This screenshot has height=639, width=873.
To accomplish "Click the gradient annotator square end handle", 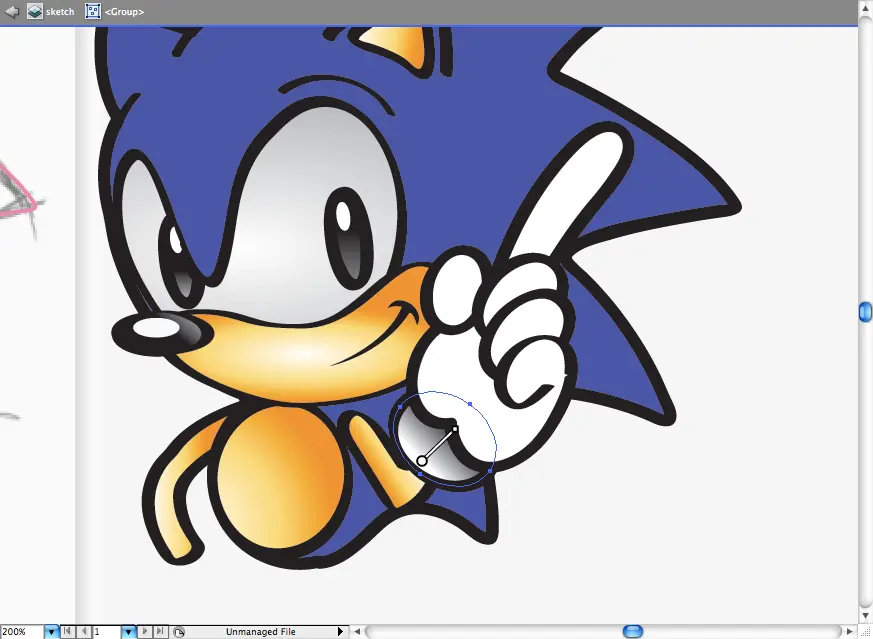I will [455, 429].
